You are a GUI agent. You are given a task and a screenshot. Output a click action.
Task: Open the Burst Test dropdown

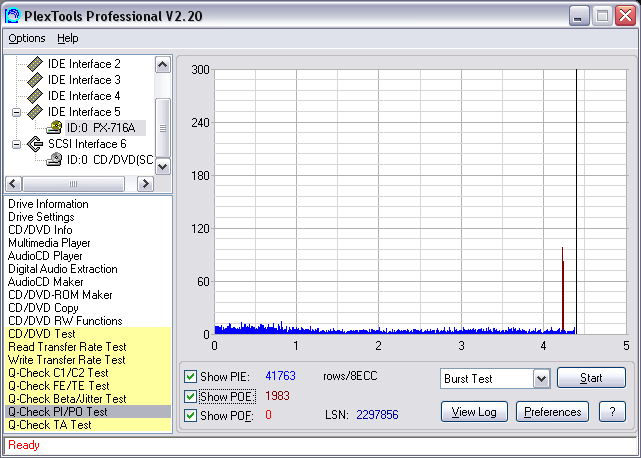(x=541, y=379)
